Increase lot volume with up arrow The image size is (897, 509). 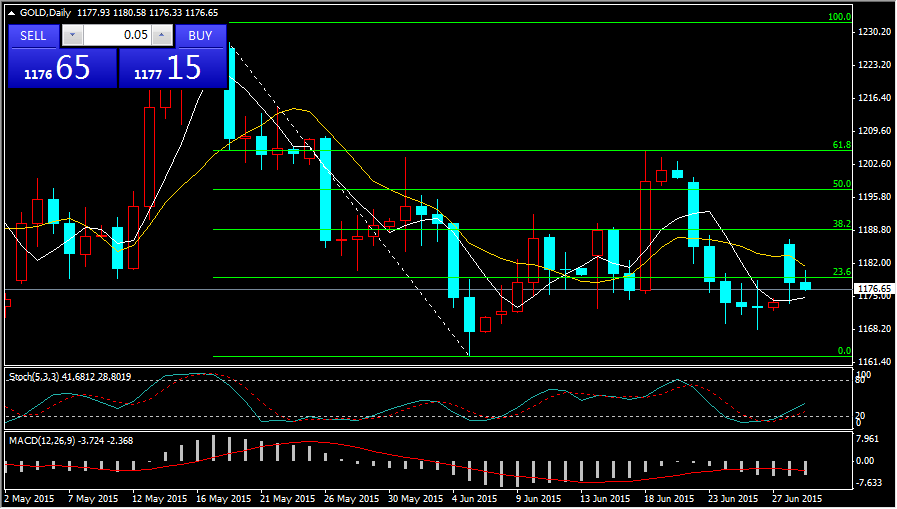tap(162, 35)
